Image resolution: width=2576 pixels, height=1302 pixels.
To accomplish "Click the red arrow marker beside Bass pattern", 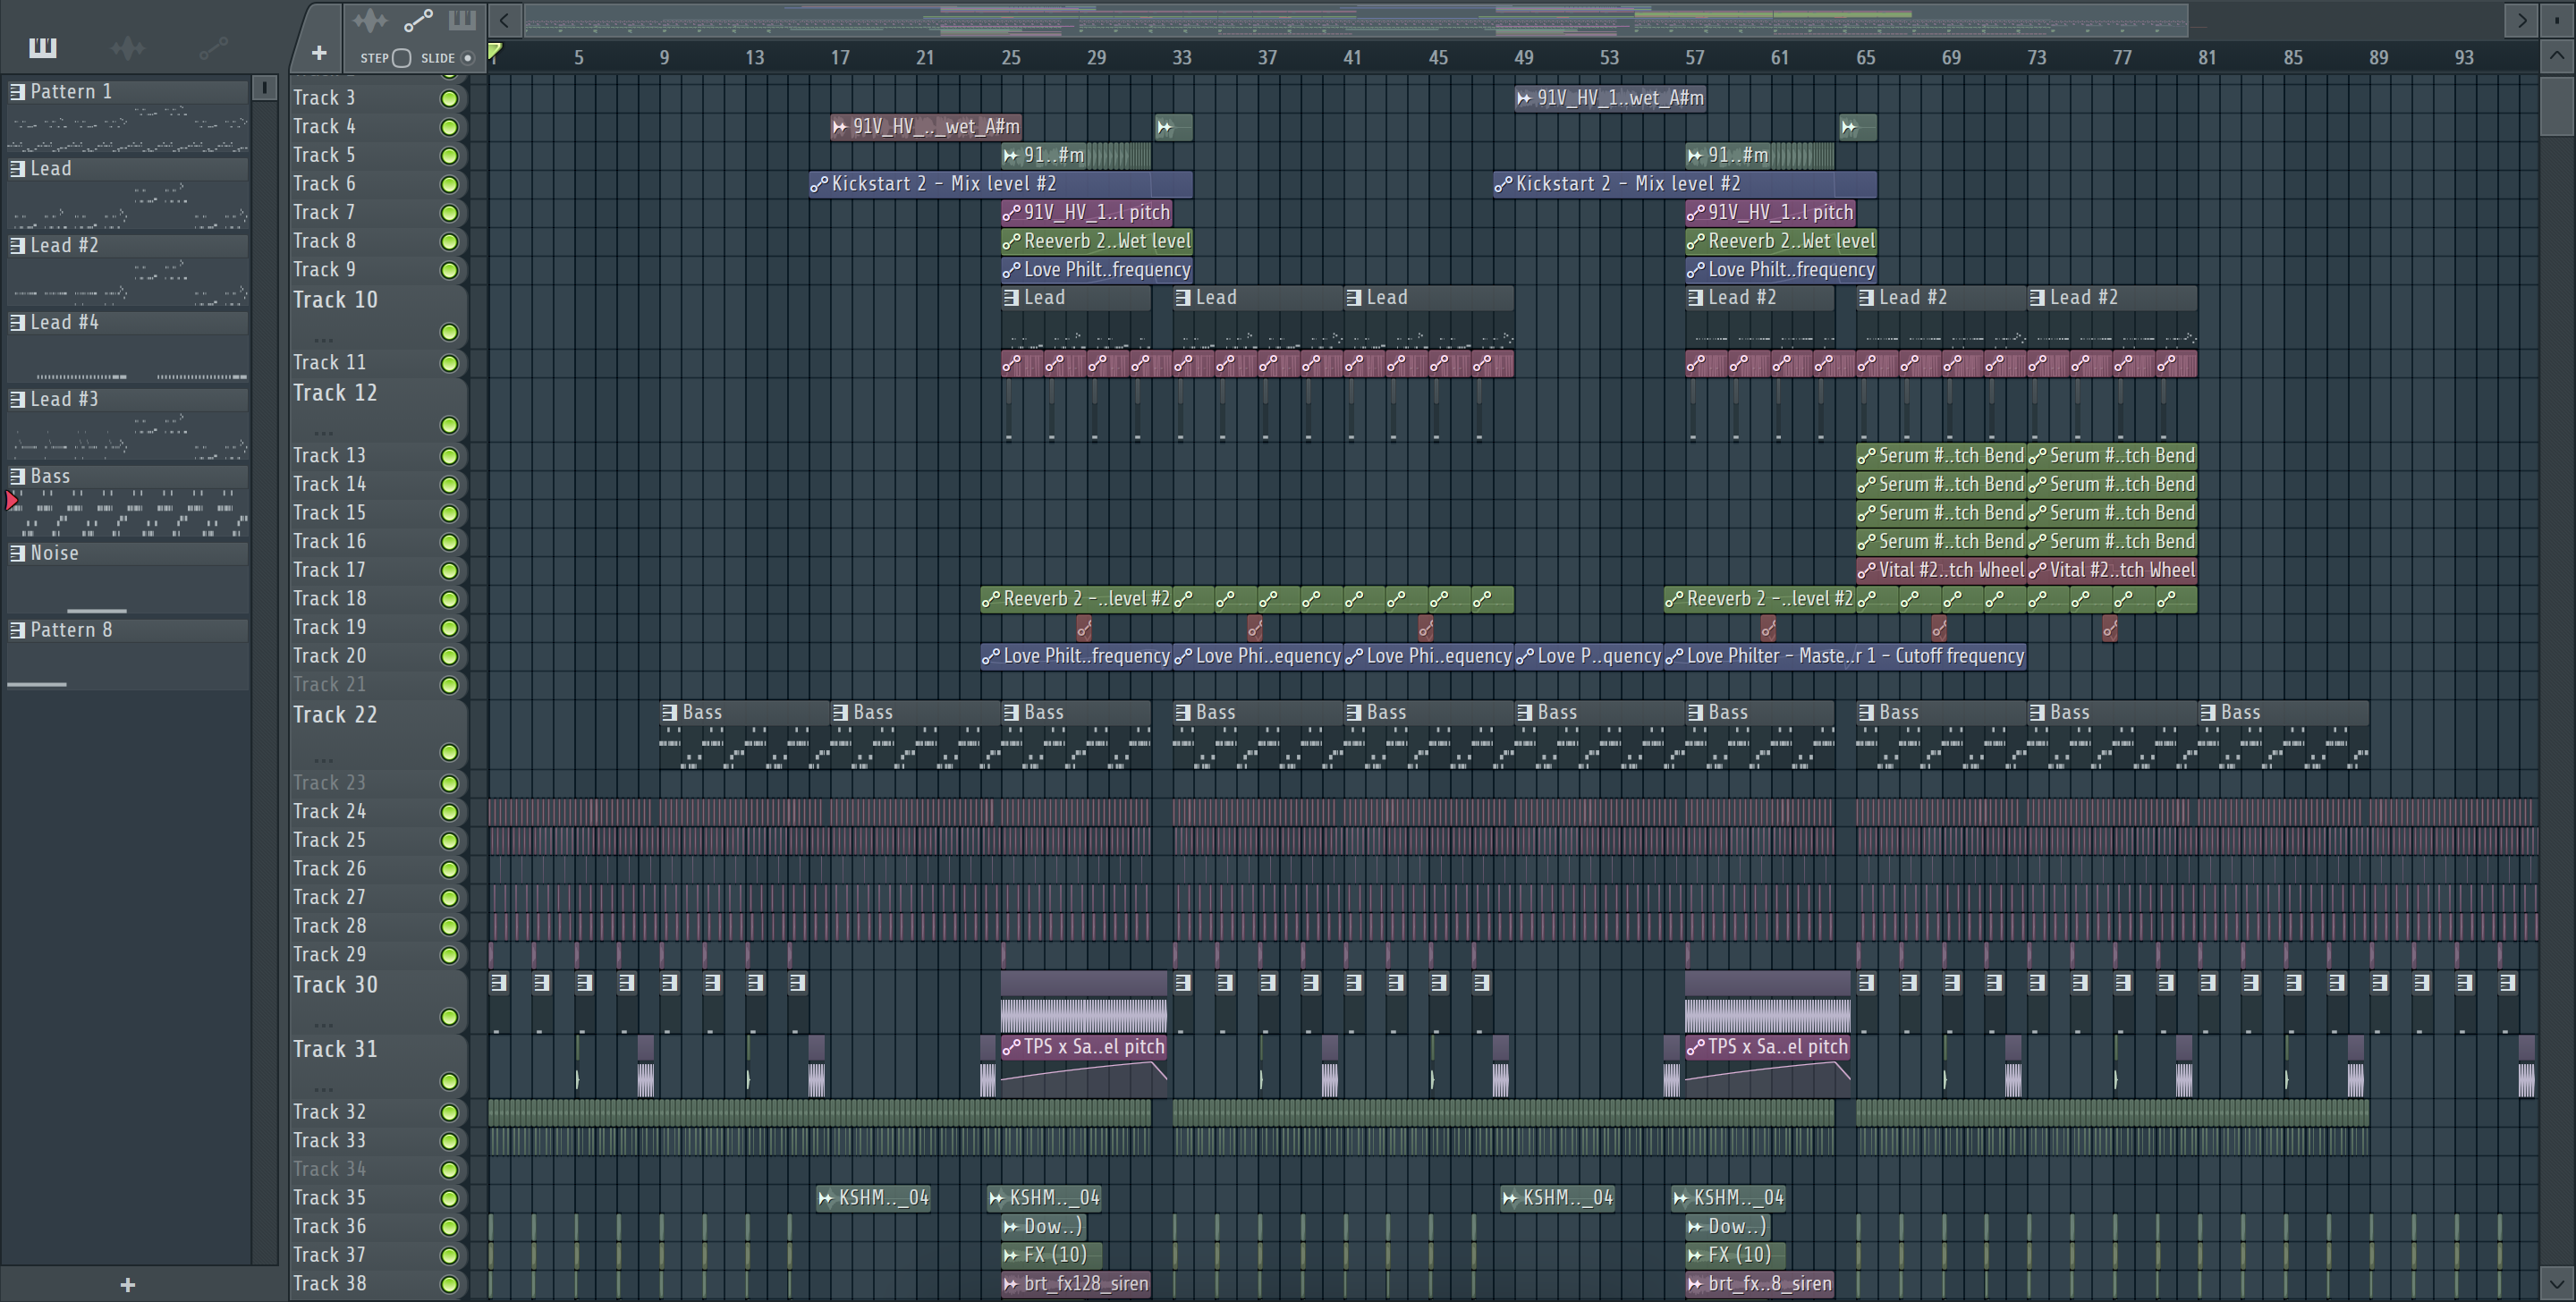I will tap(12, 501).
